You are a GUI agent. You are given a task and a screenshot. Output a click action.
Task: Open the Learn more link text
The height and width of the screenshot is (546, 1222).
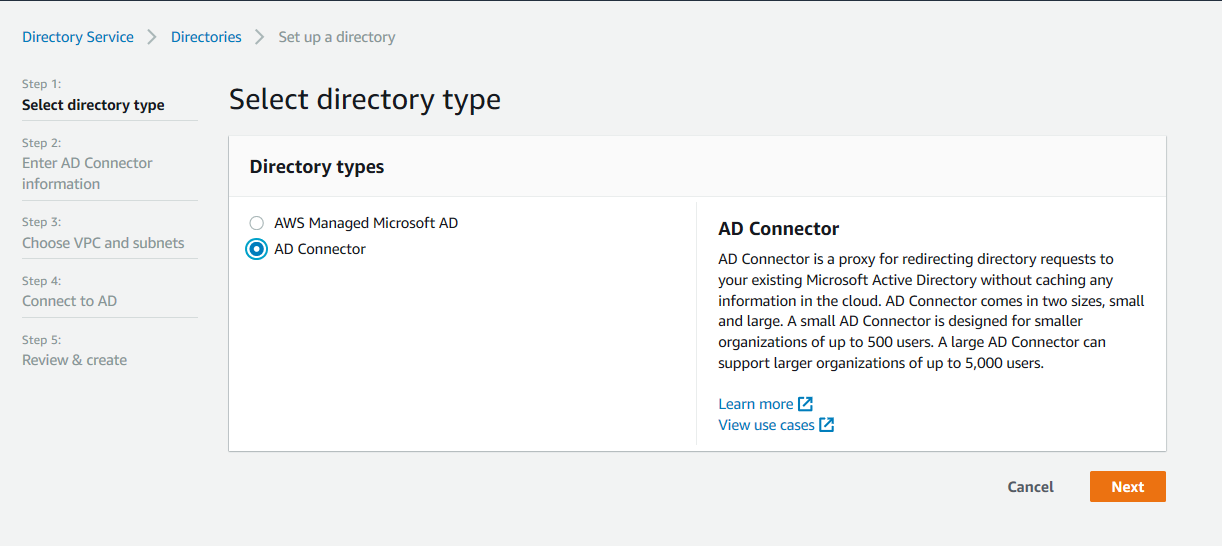[x=755, y=404]
